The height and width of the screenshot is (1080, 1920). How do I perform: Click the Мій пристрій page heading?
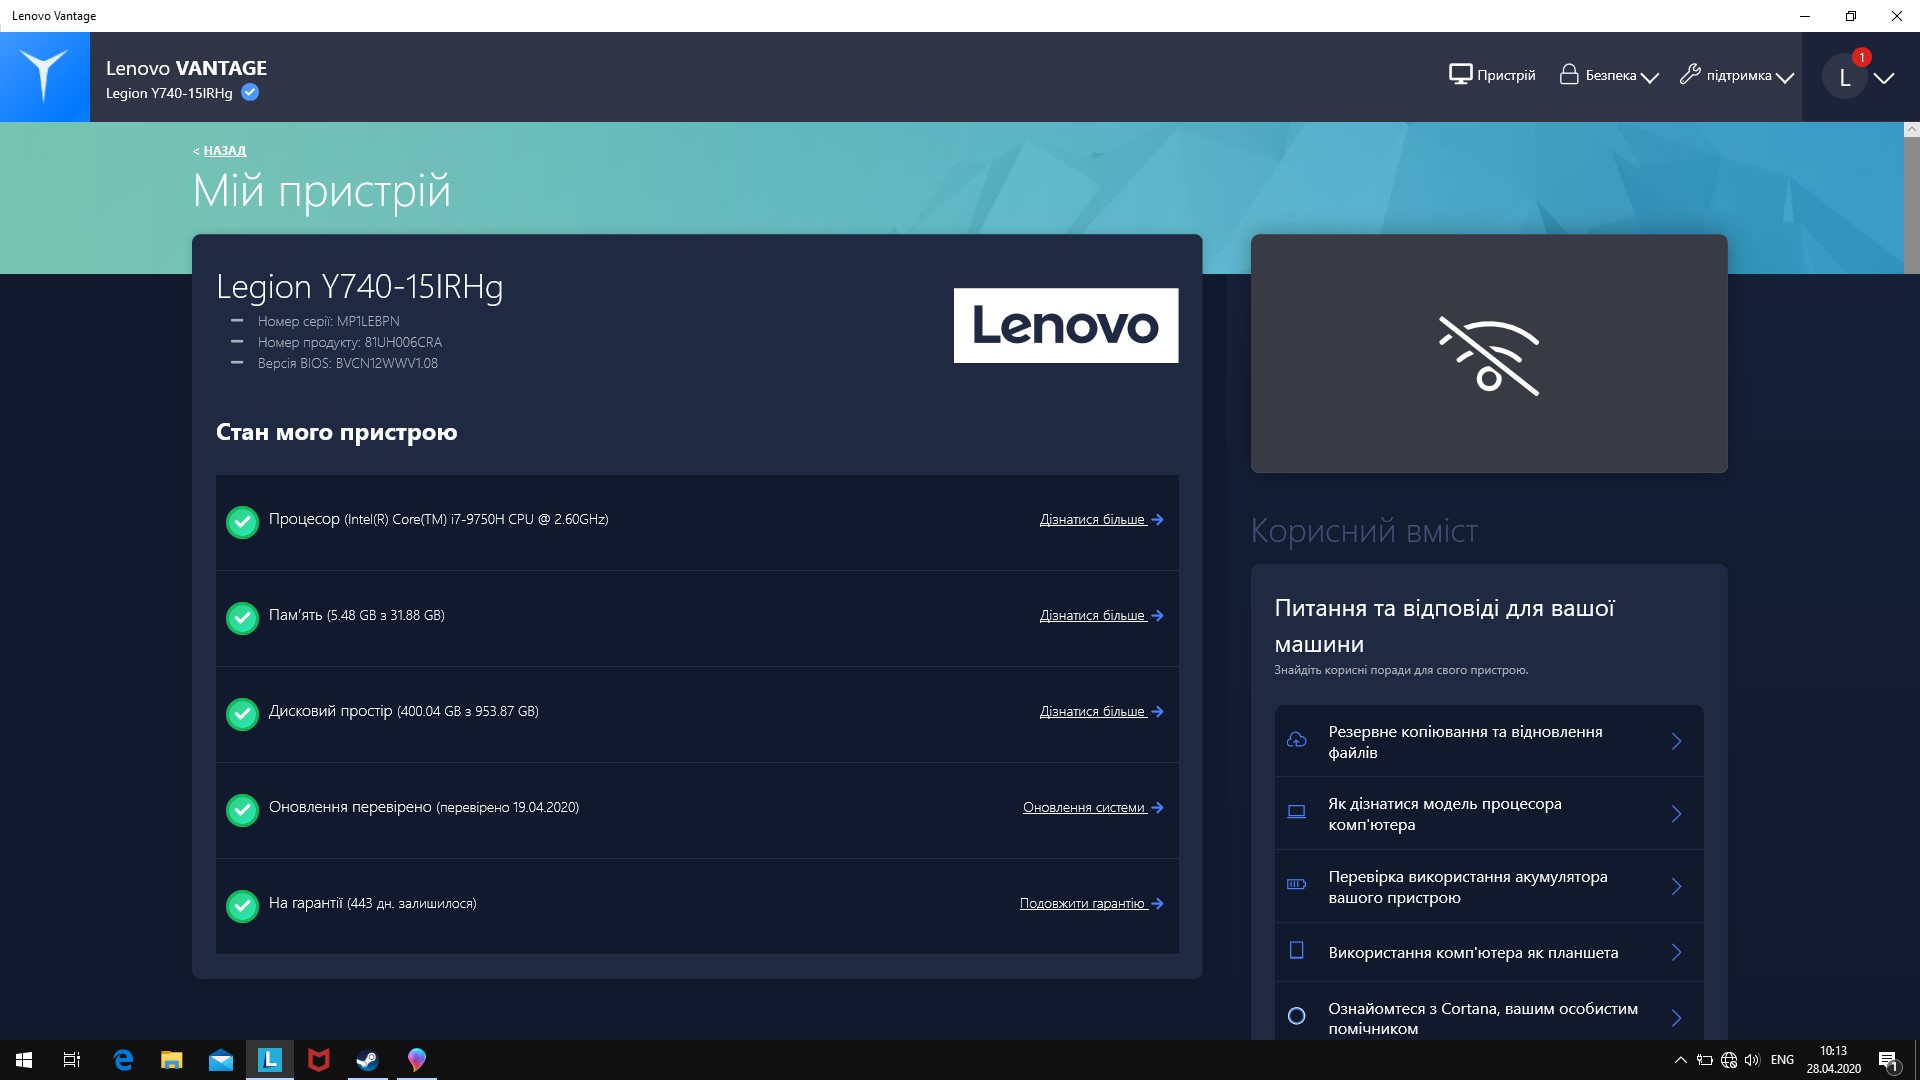pos(322,191)
